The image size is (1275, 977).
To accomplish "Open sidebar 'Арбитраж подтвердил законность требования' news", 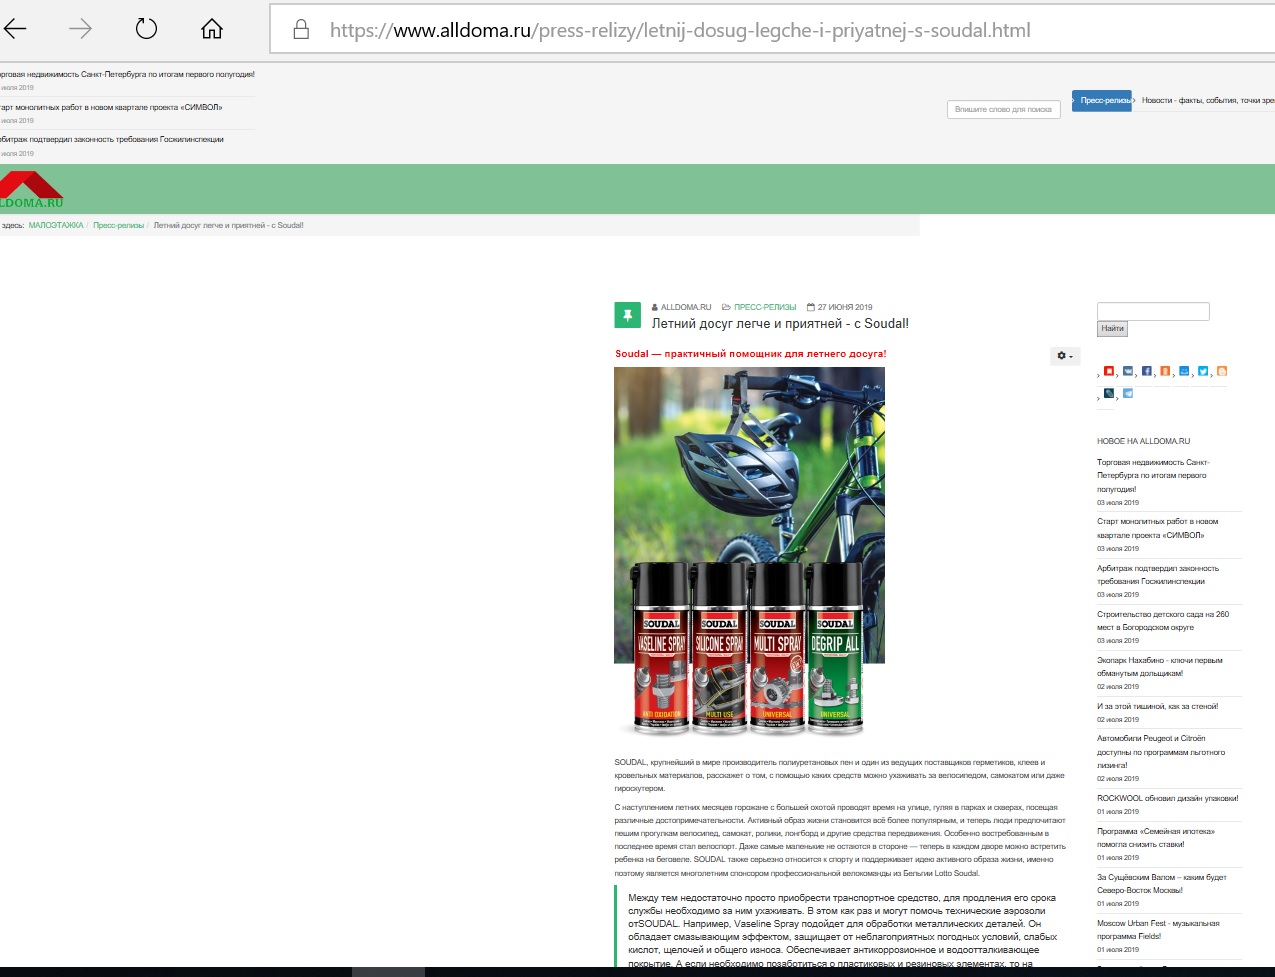I will coord(1158,575).
